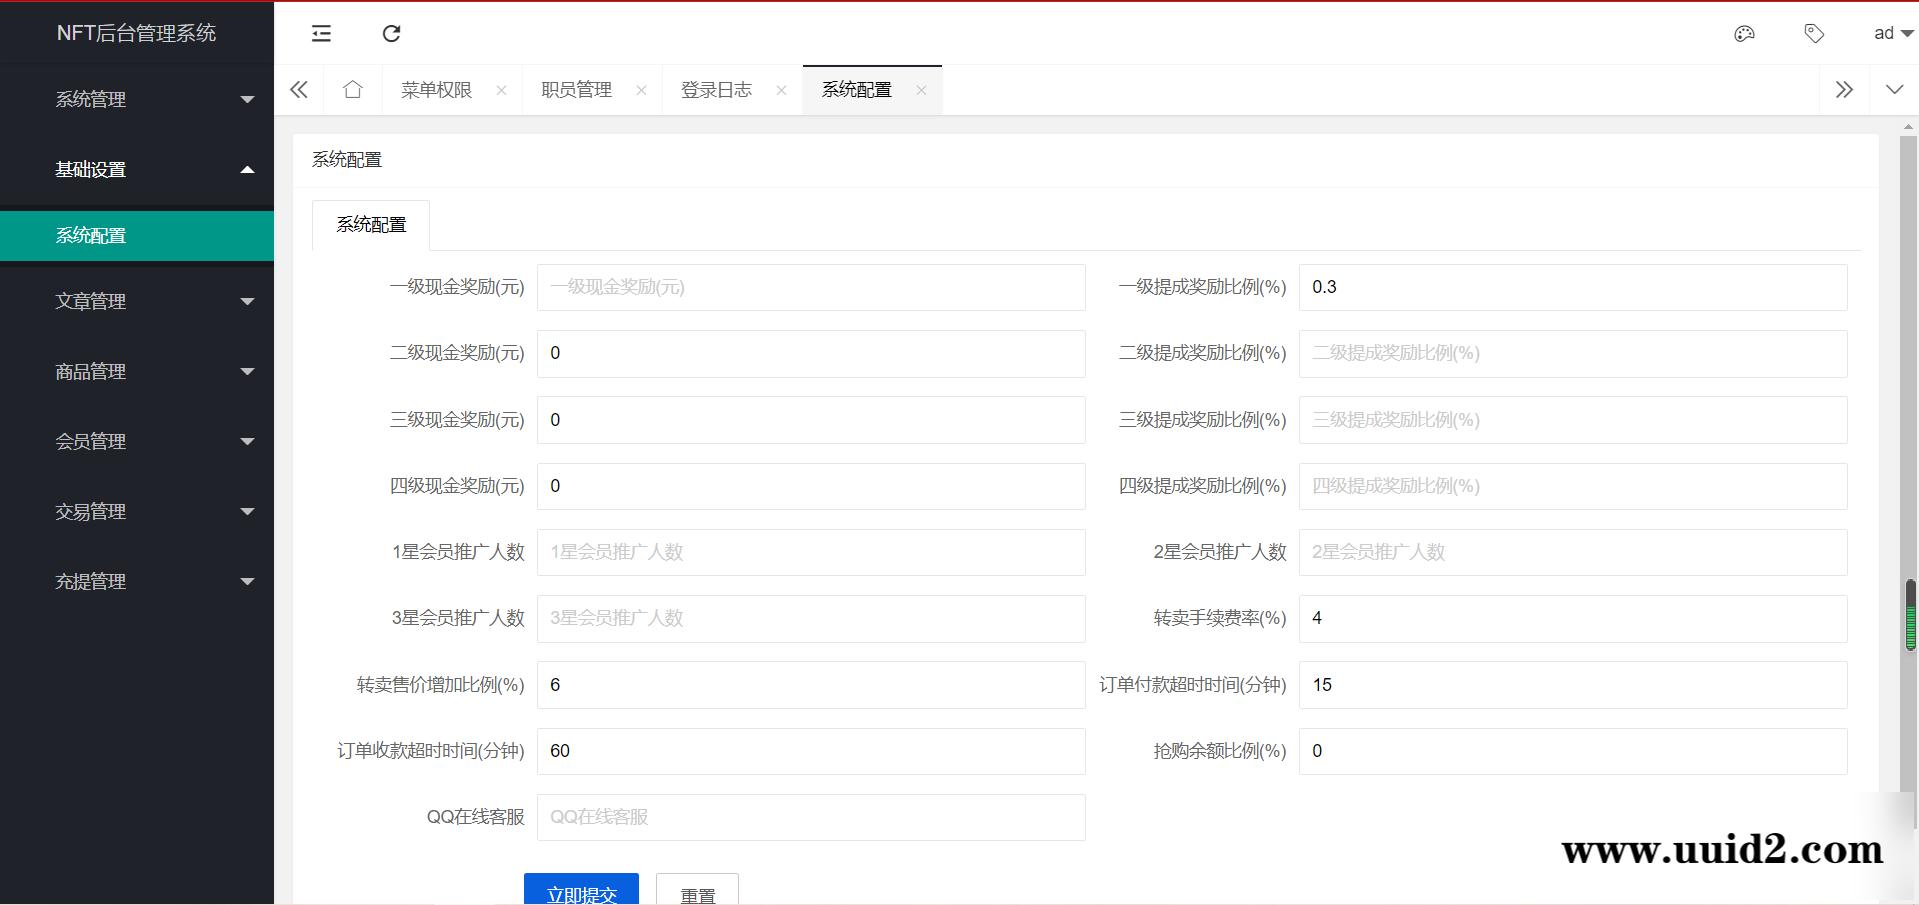Click the page vertical scrollbar thumb
Viewport: 1919px width, 905px height.
point(1910,615)
